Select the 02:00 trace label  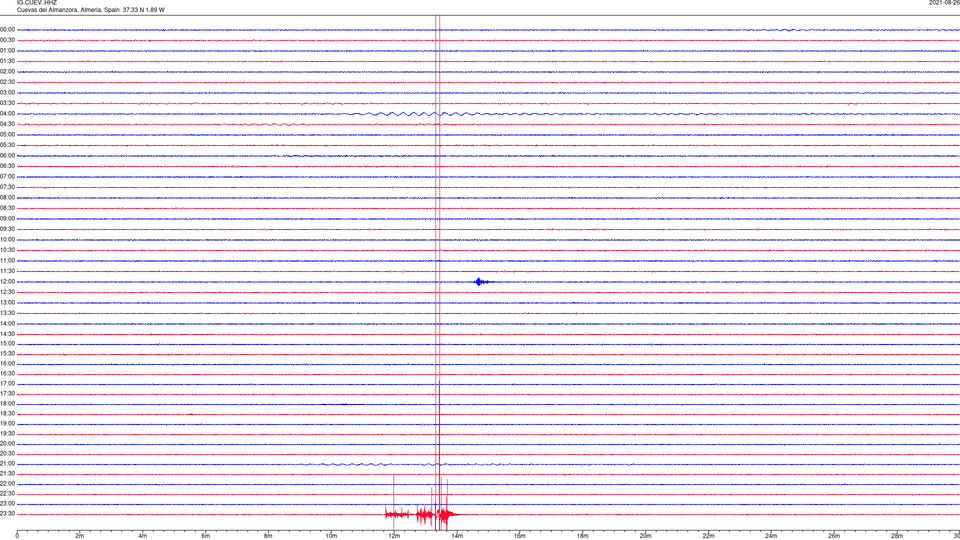(7, 72)
